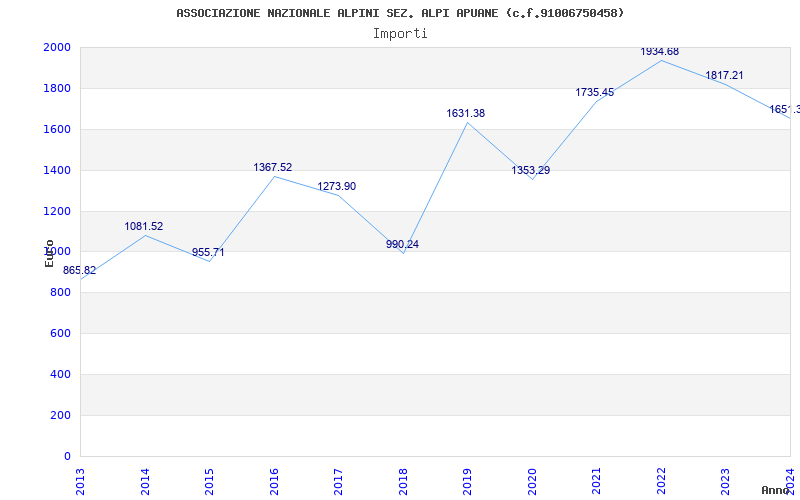Click y-axis value 1800

(57, 88)
